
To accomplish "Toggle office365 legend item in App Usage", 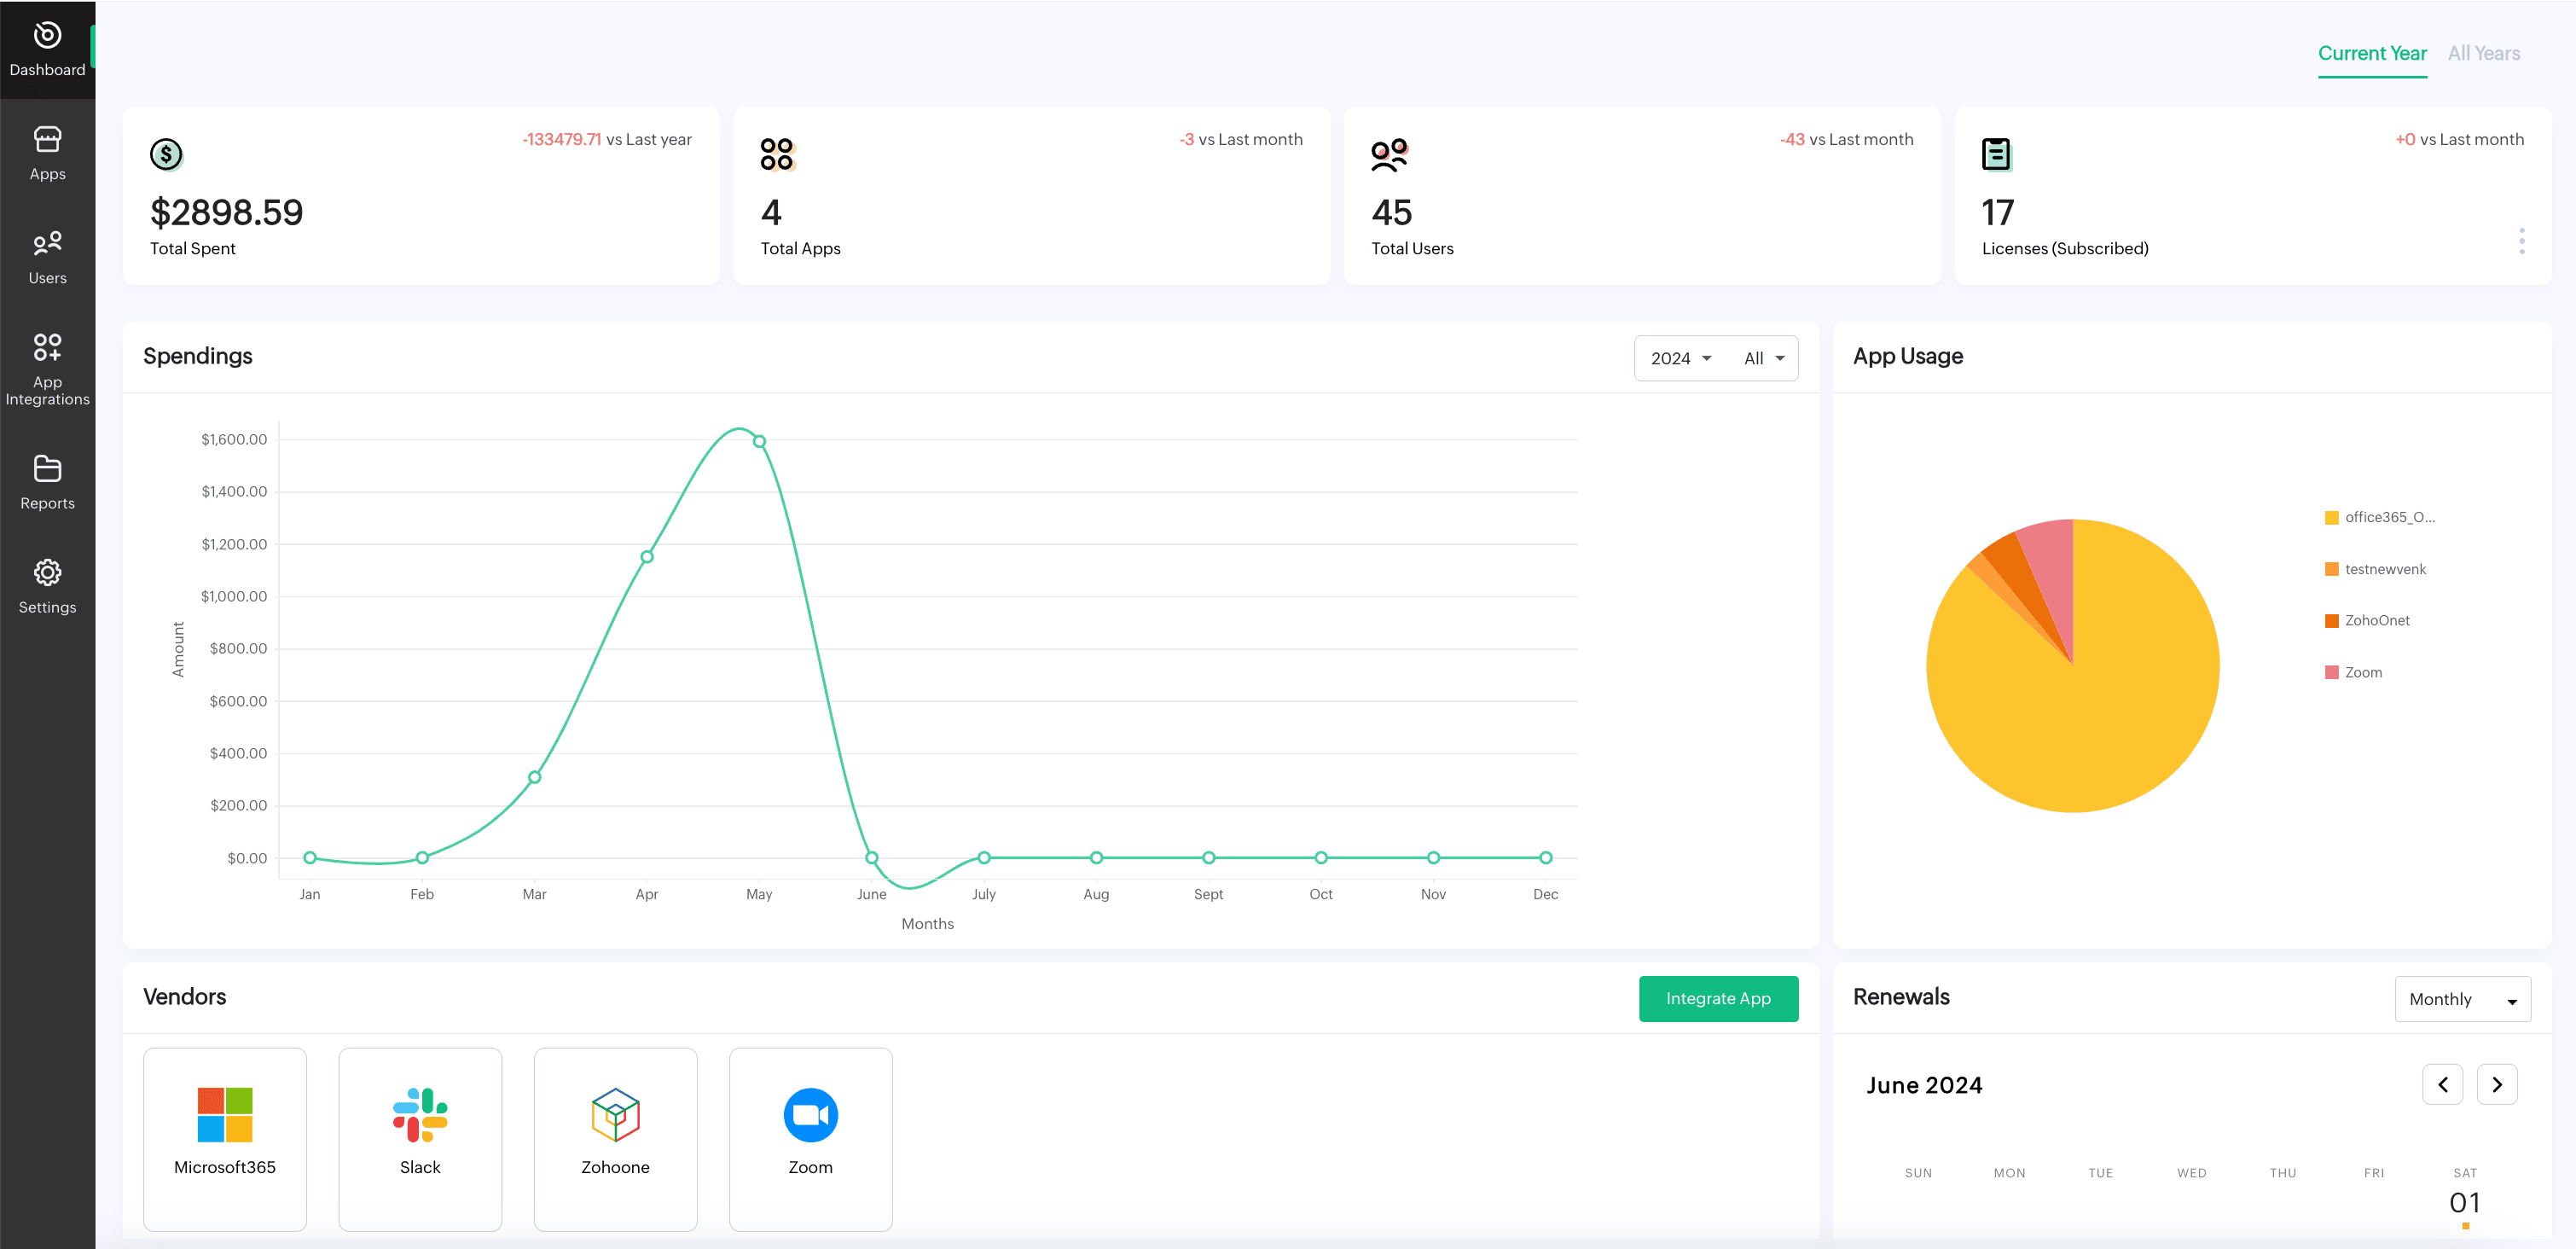I will tap(2388, 517).
